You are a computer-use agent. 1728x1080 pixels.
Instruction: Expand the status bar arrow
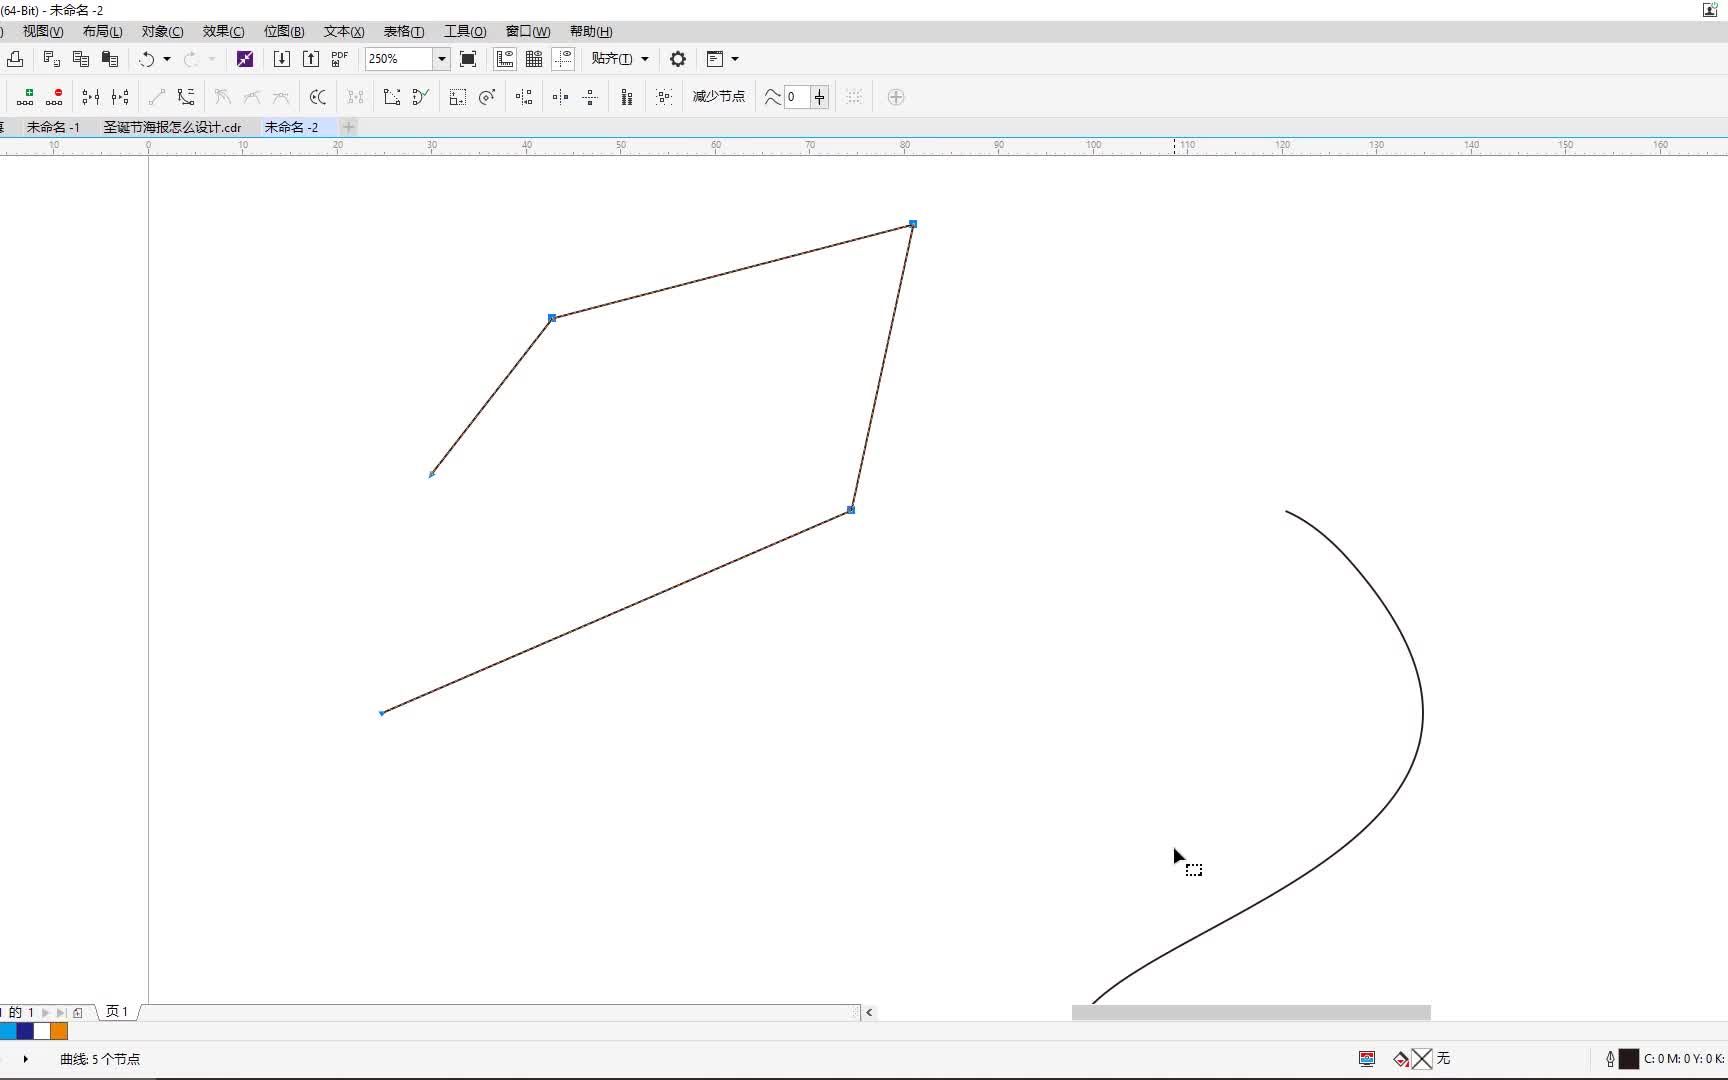(25, 1059)
